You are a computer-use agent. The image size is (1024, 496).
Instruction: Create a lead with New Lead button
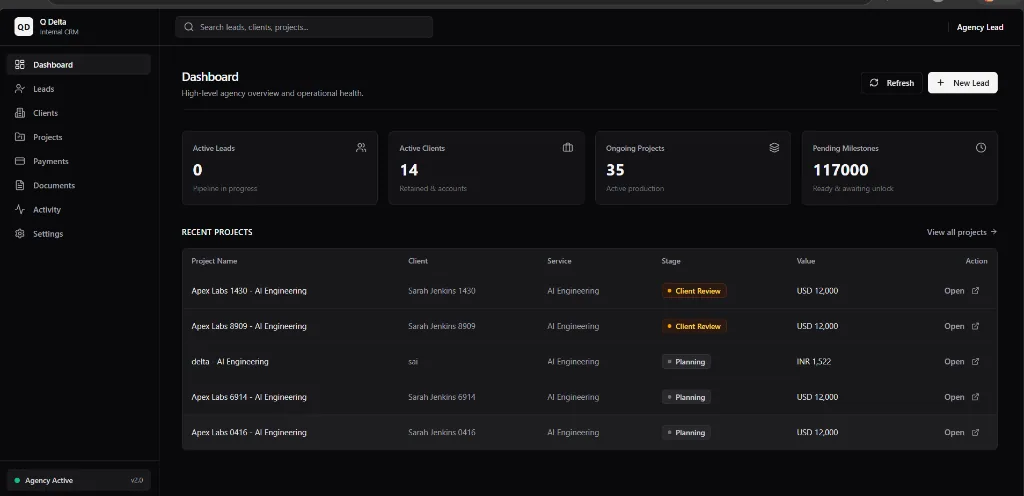tap(963, 83)
